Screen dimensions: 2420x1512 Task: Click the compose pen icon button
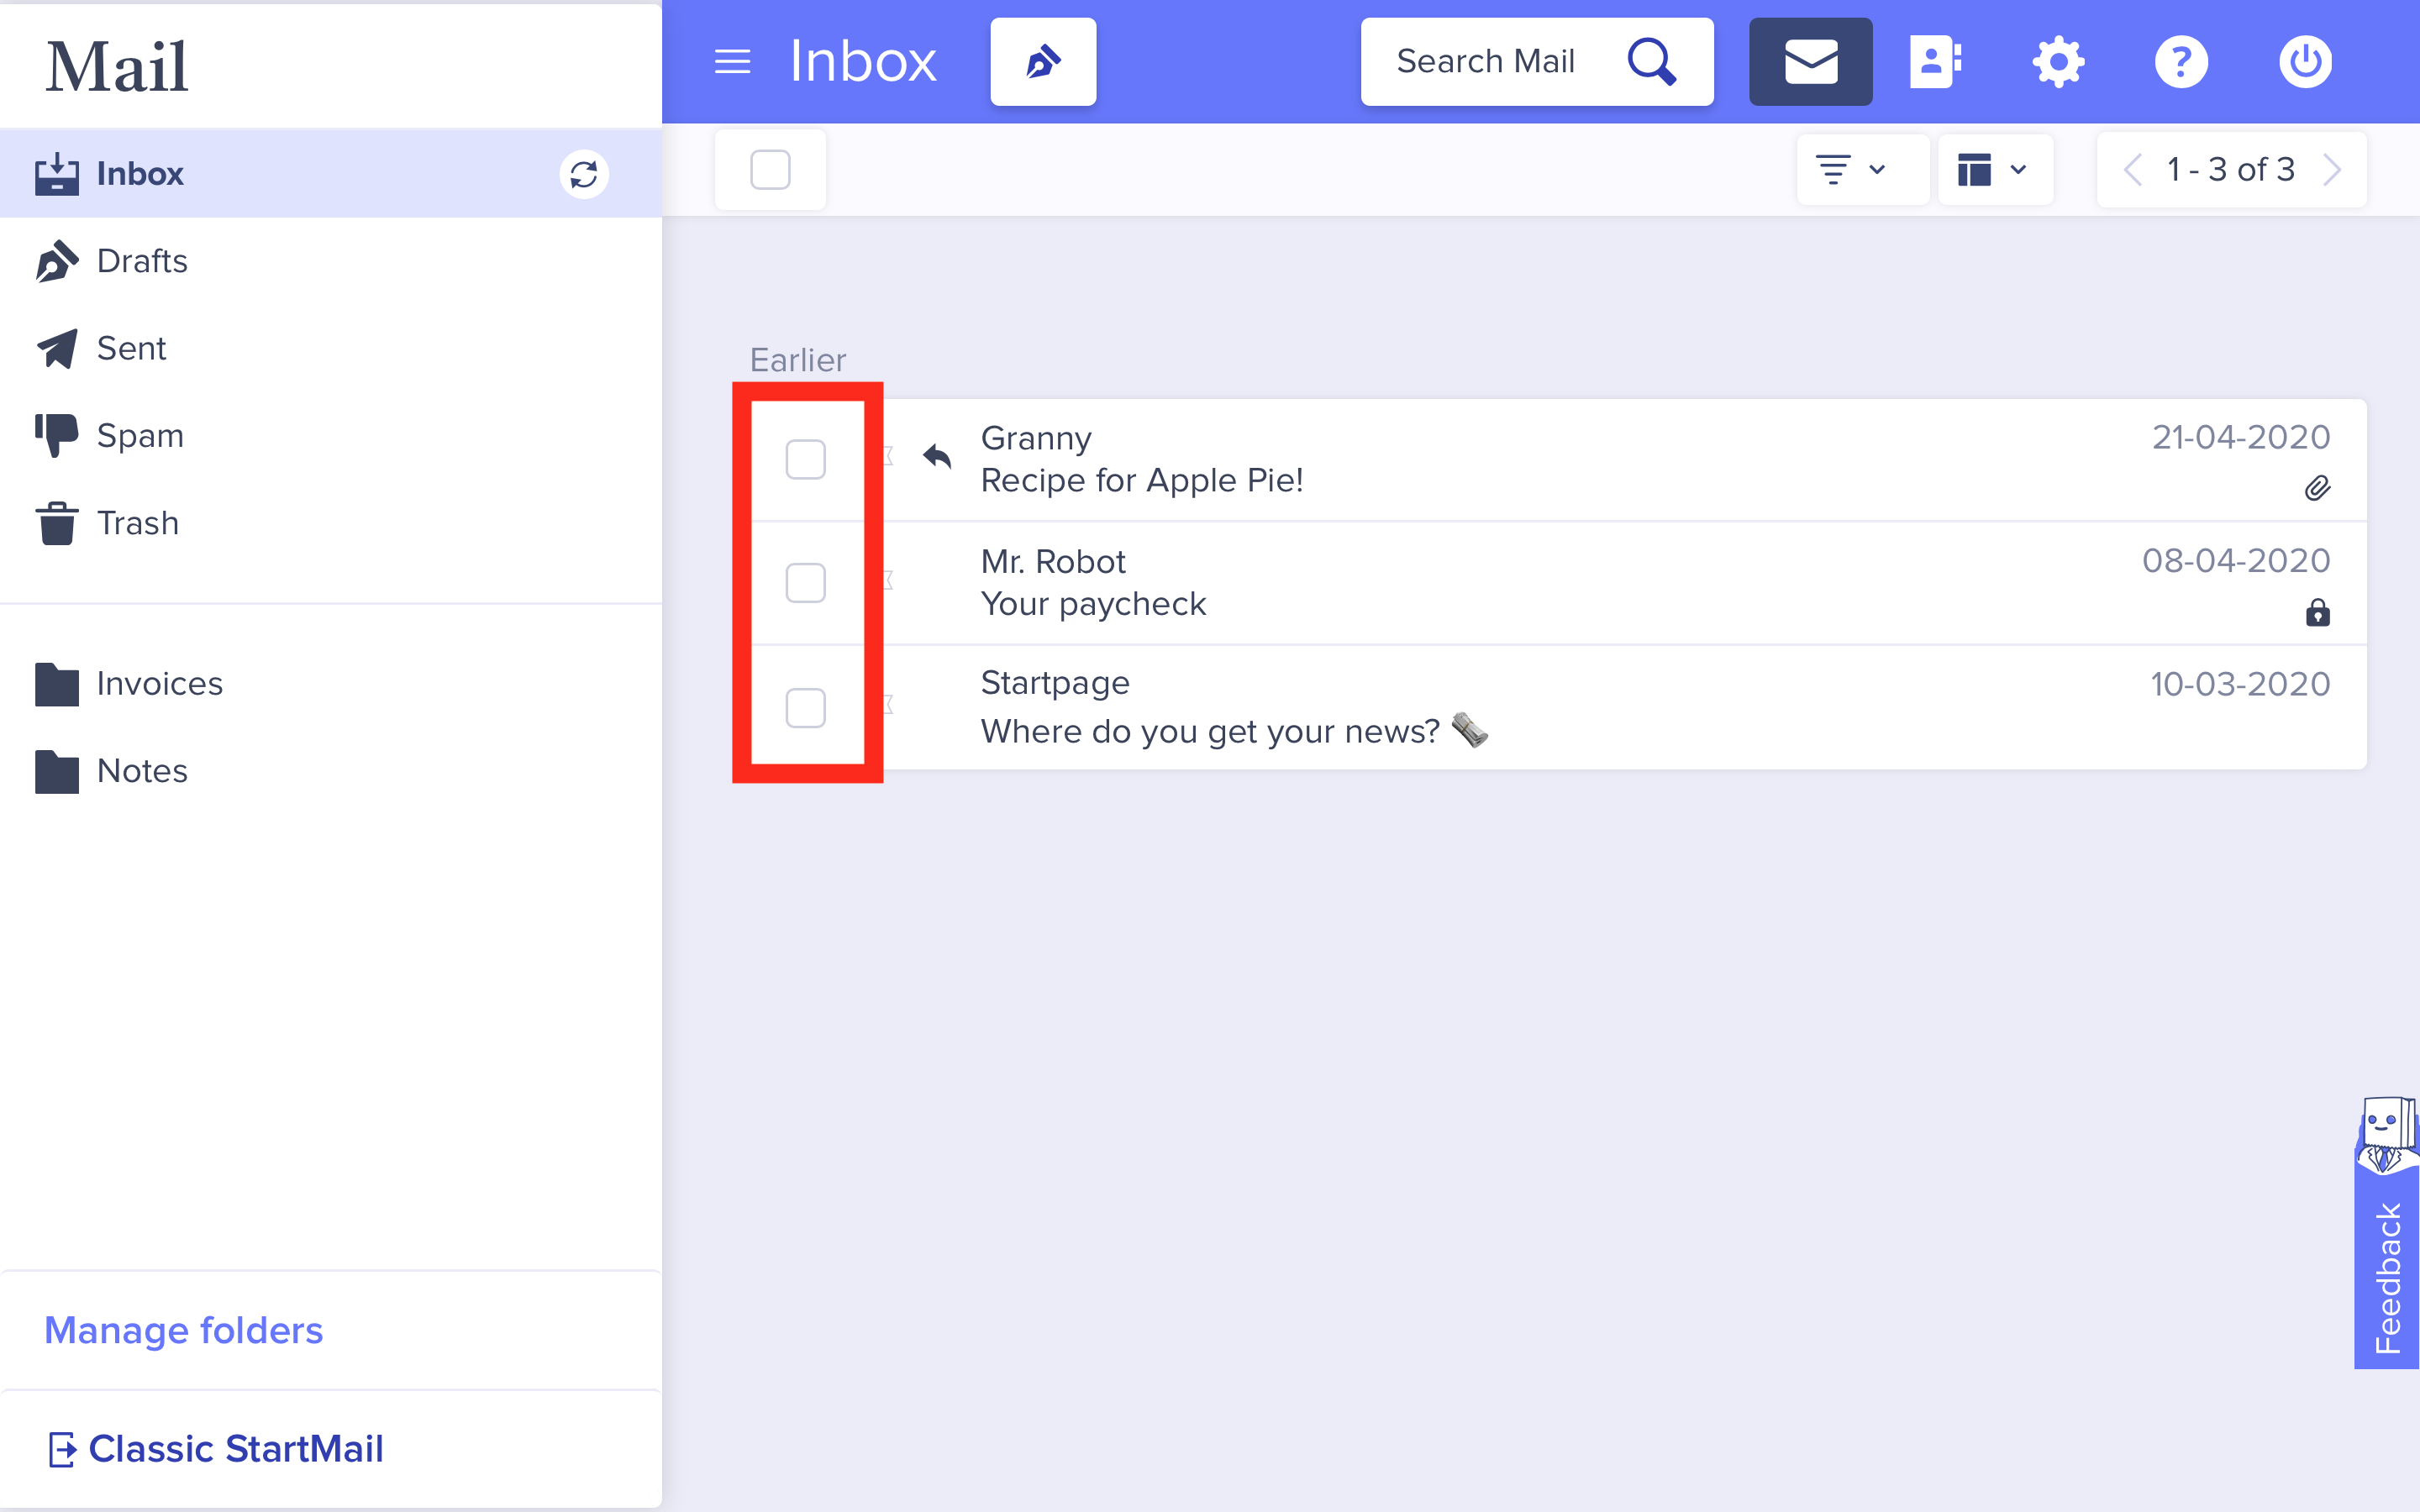point(1042,62)
